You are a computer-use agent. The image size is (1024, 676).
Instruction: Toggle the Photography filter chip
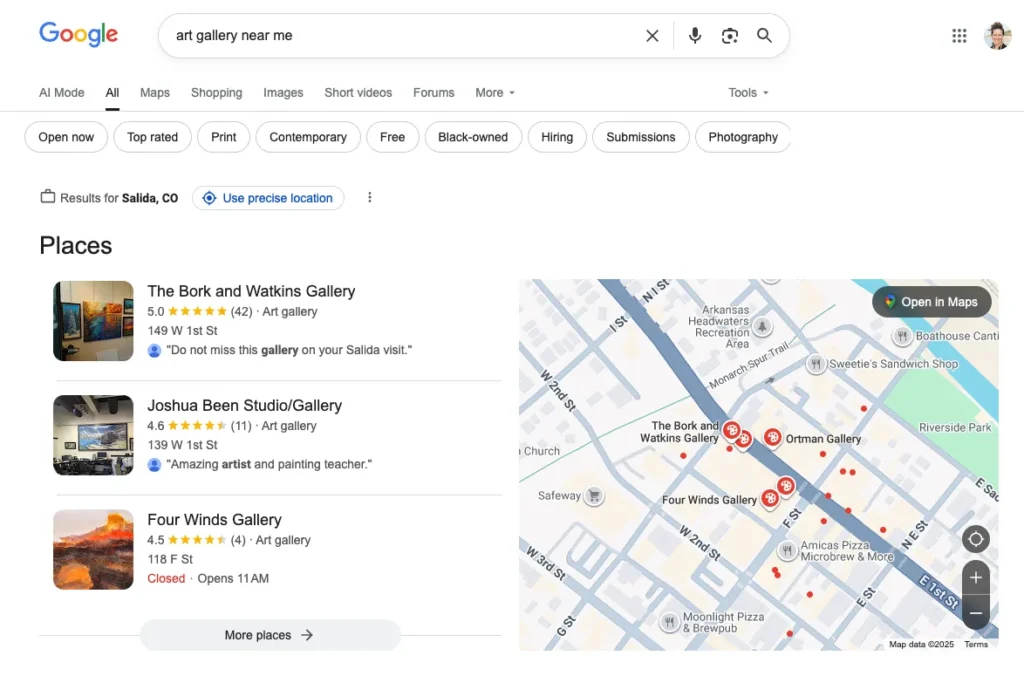coord(743,137)
